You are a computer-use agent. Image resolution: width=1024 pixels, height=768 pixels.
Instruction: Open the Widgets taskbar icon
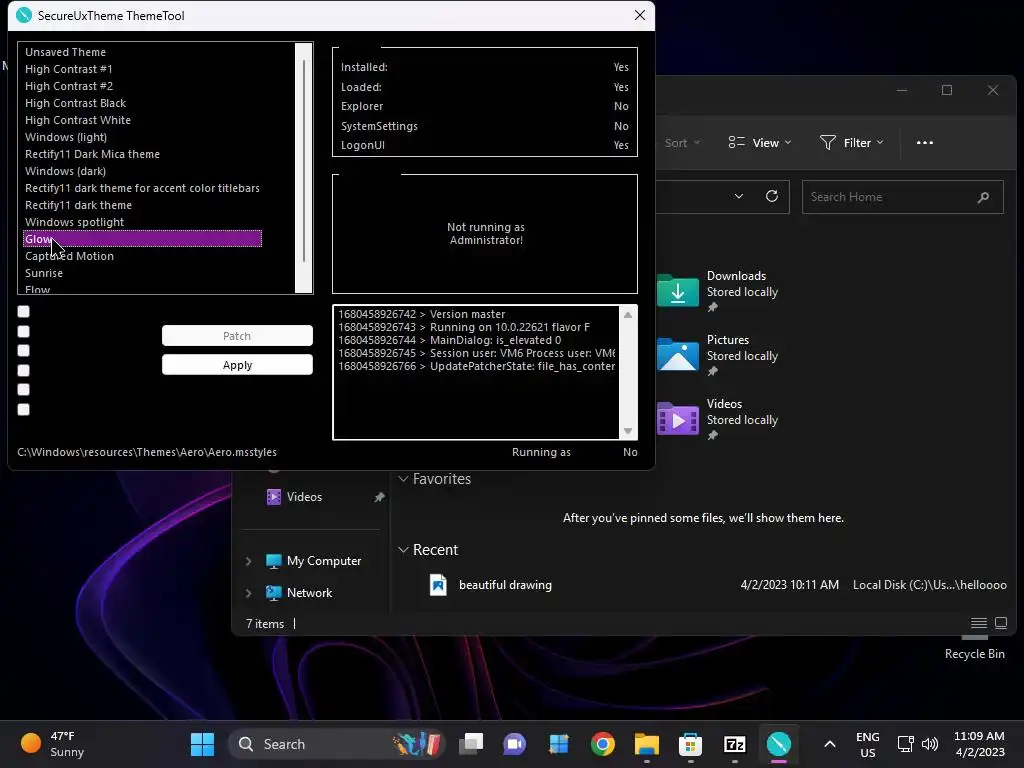[559, 744]
